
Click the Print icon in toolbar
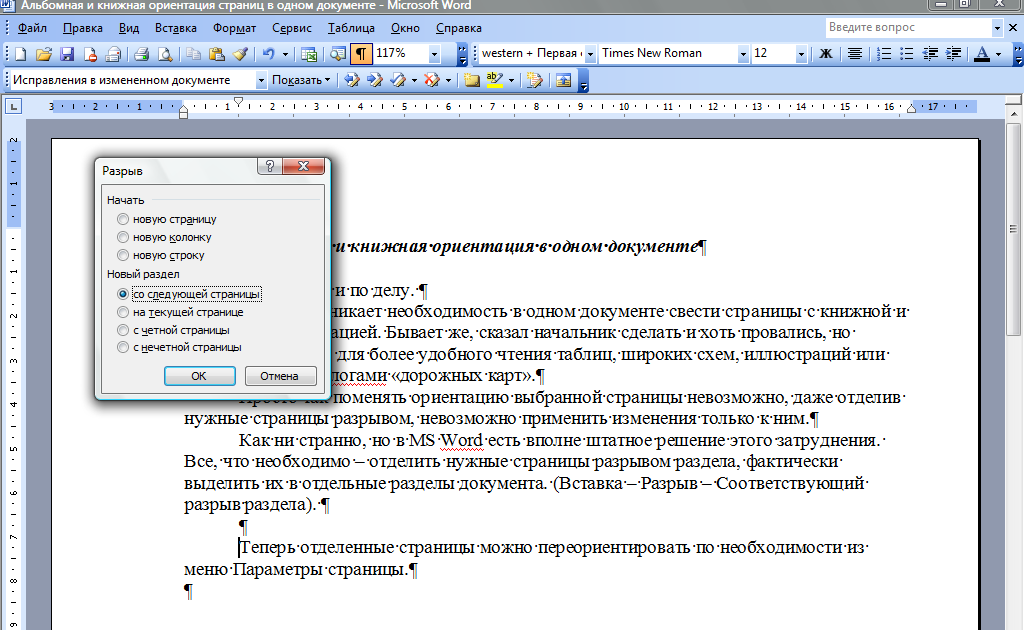(x=142, y=54)
